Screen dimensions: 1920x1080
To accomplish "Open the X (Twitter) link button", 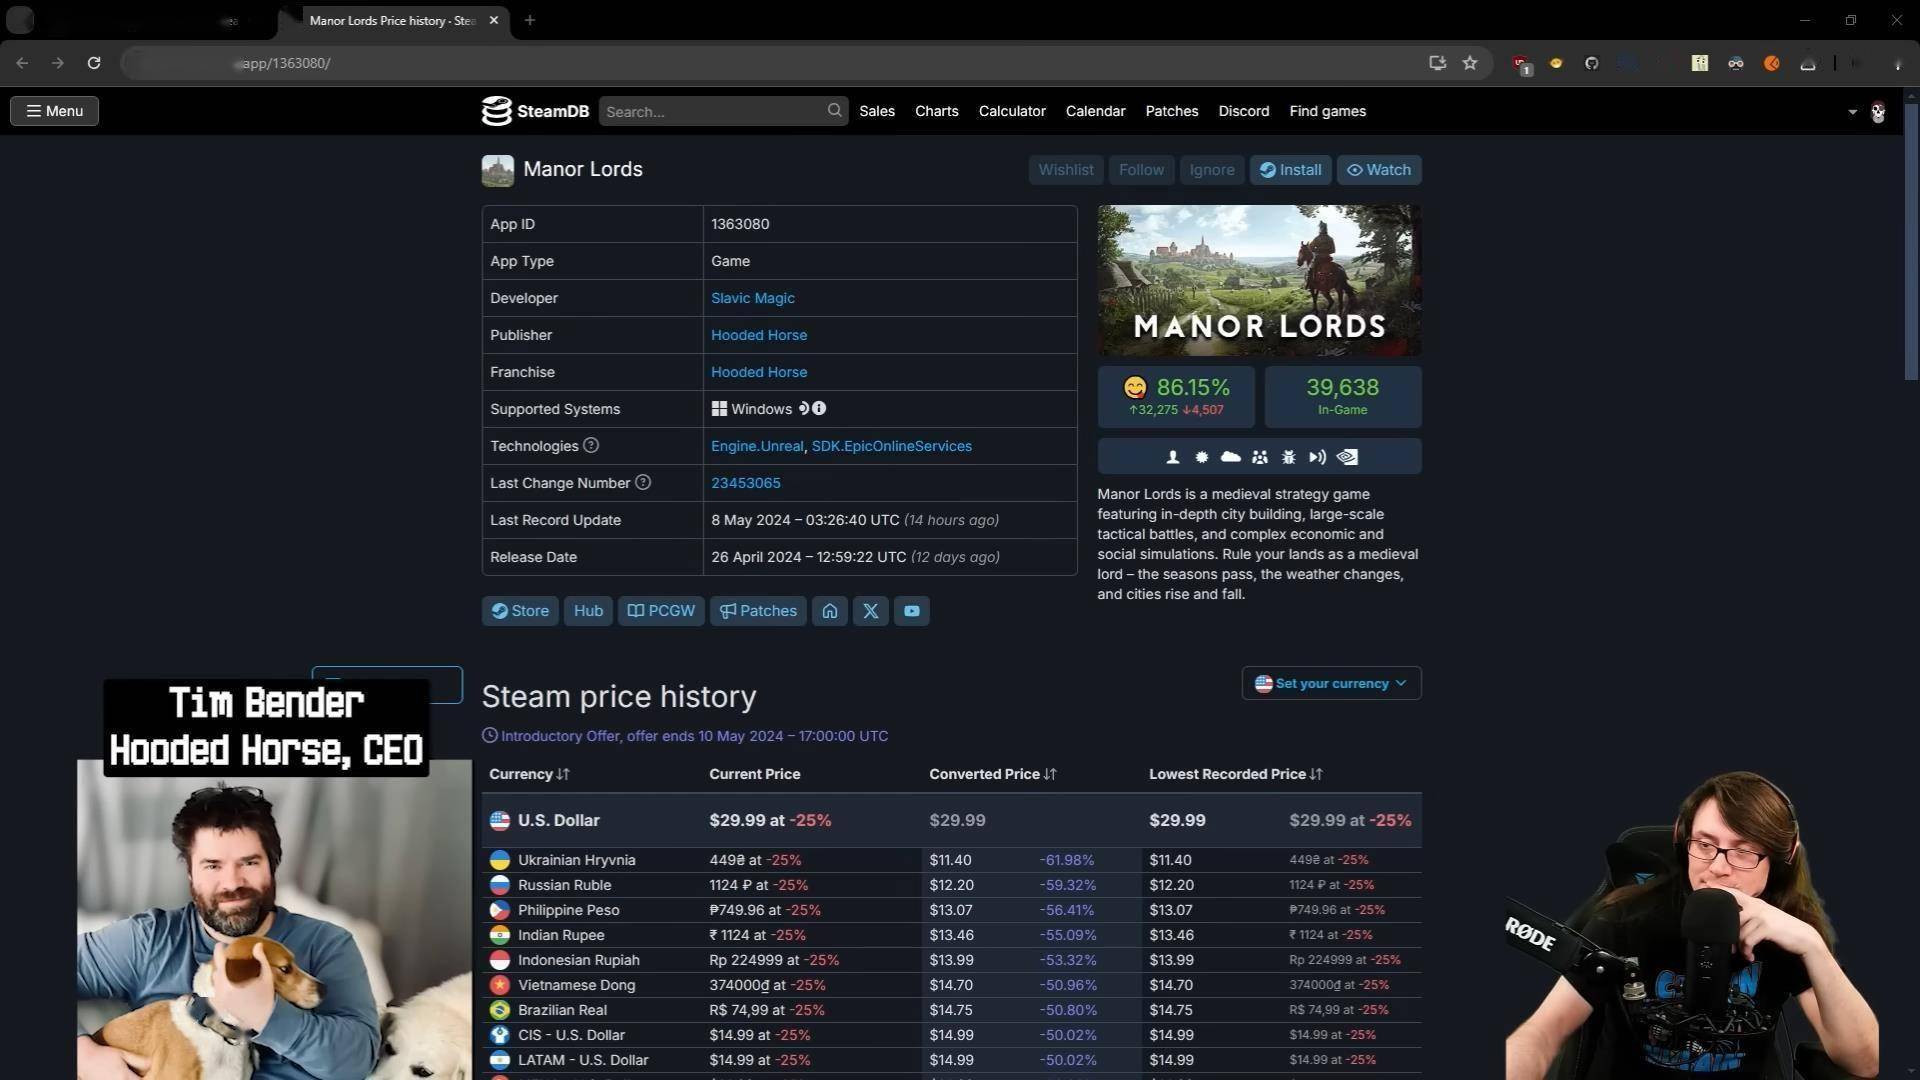I will (871, 611).
